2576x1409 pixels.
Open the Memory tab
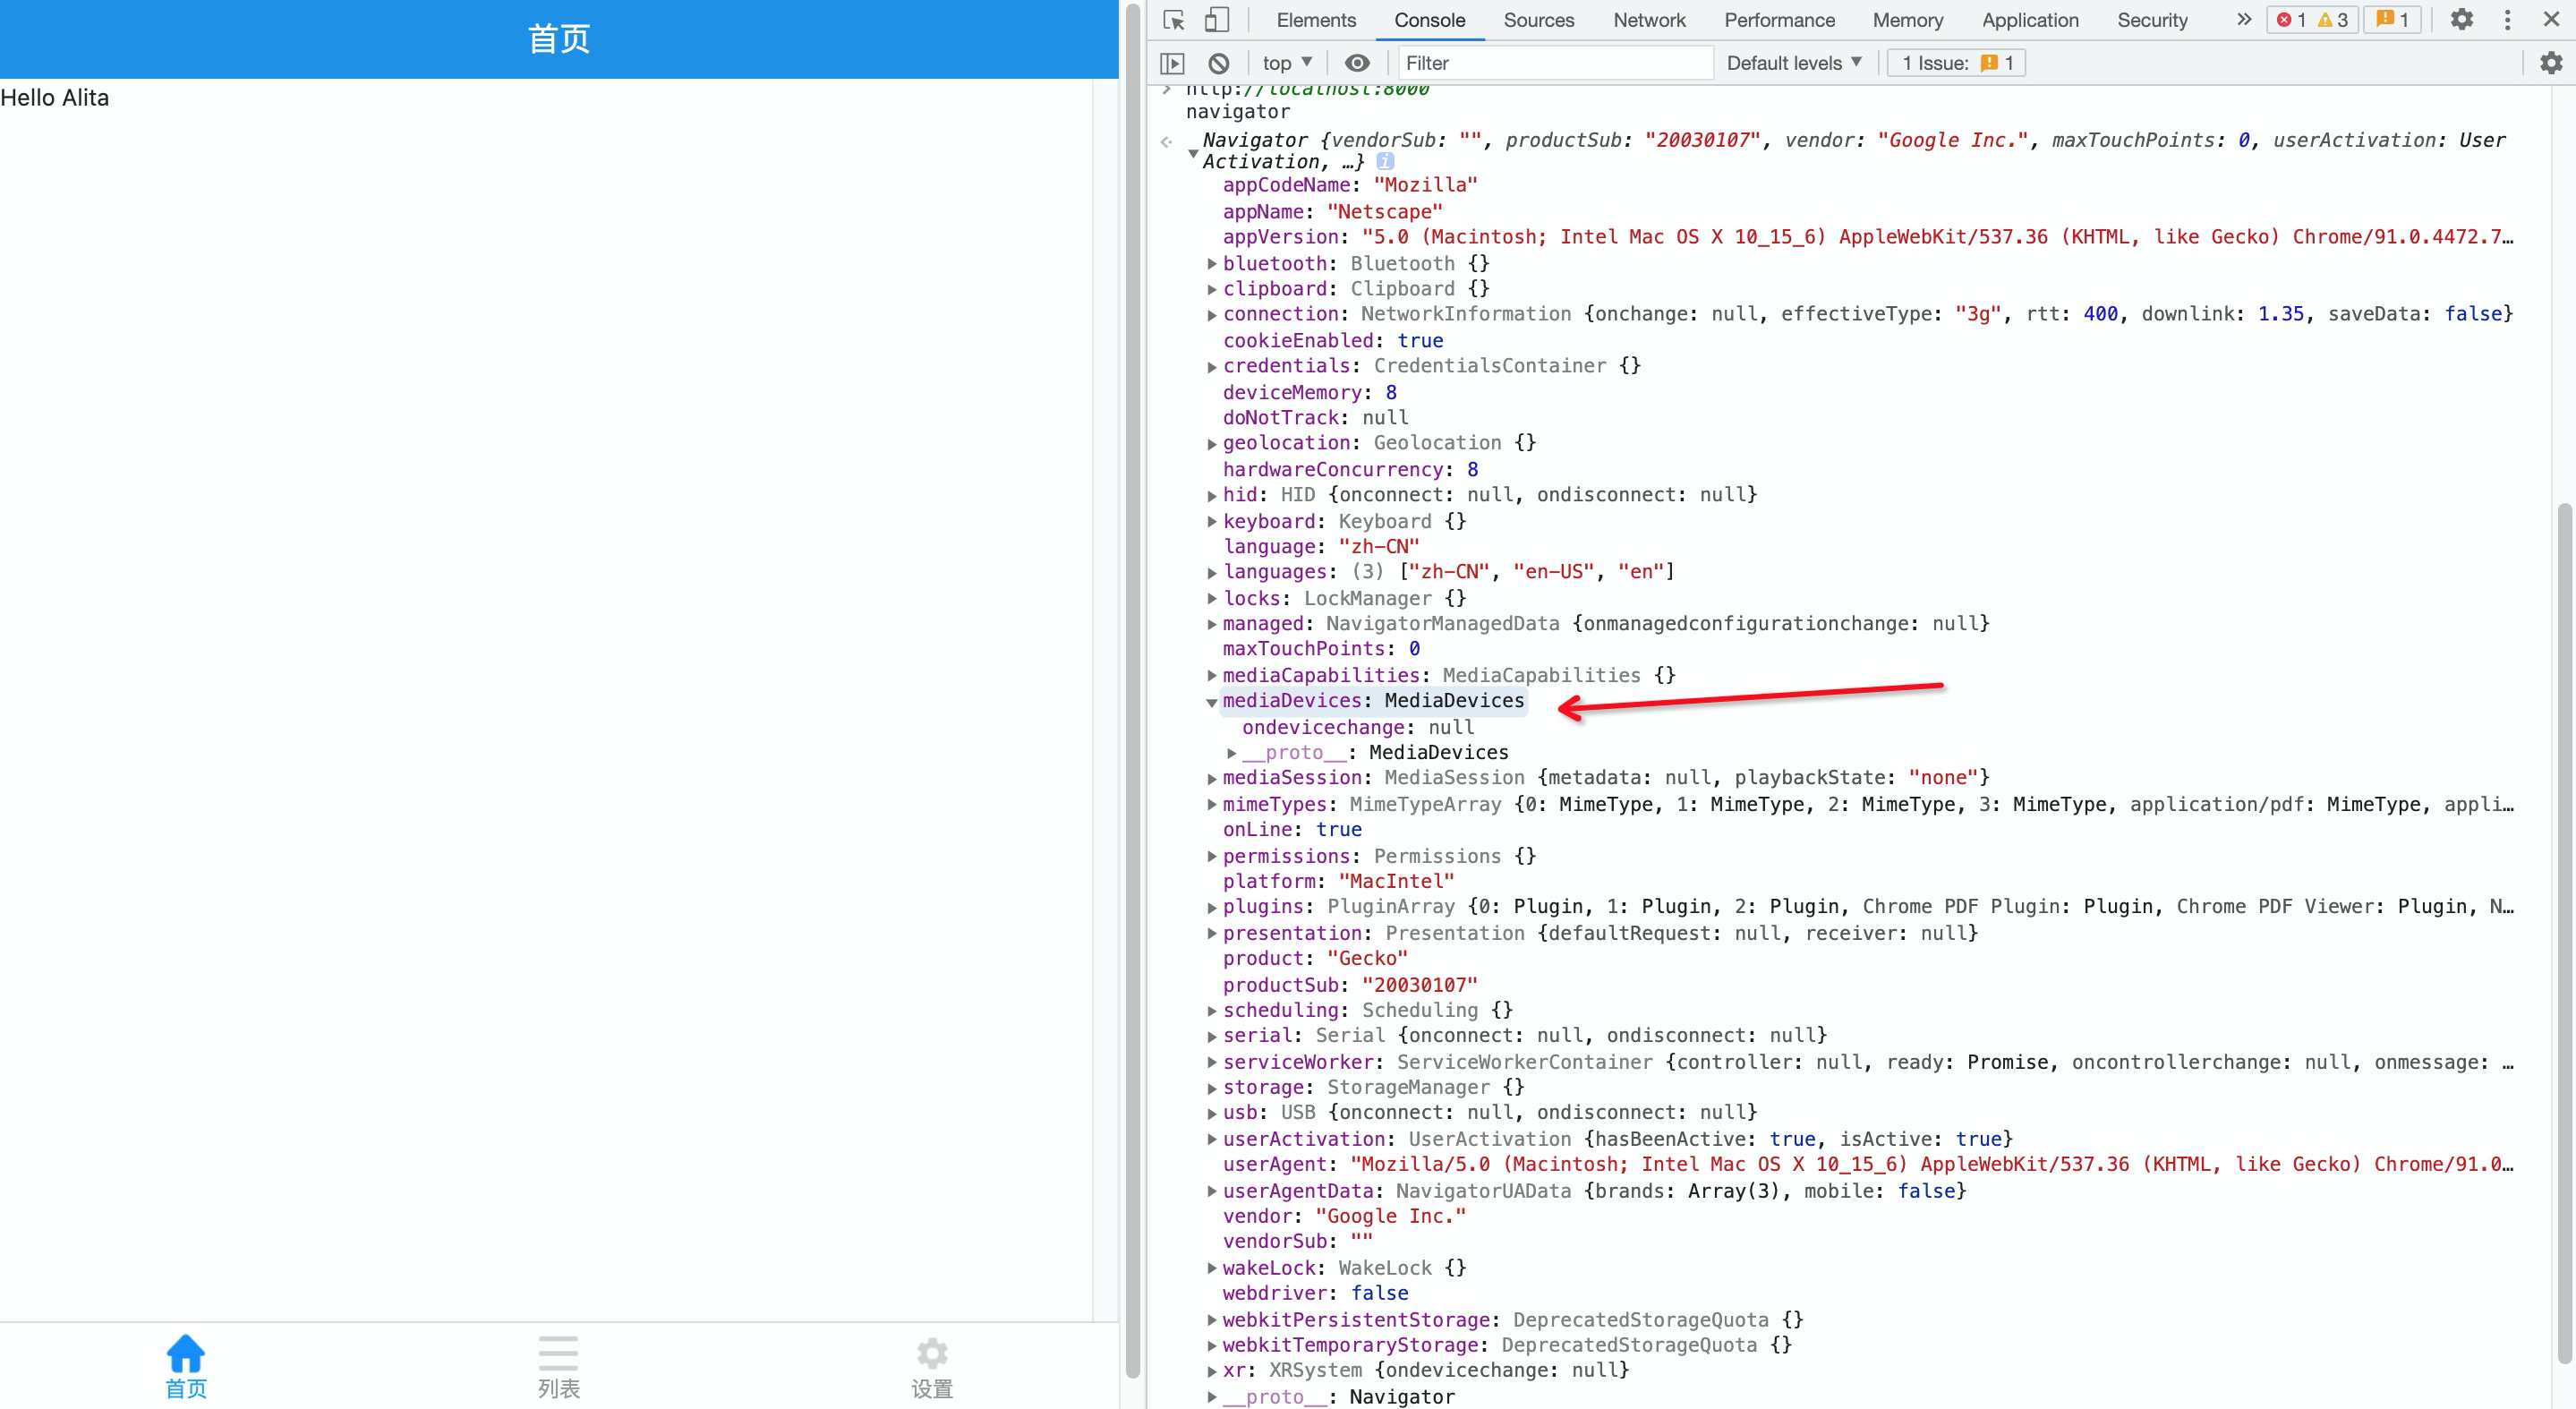pyautogui.click(x=1907, y=20)
